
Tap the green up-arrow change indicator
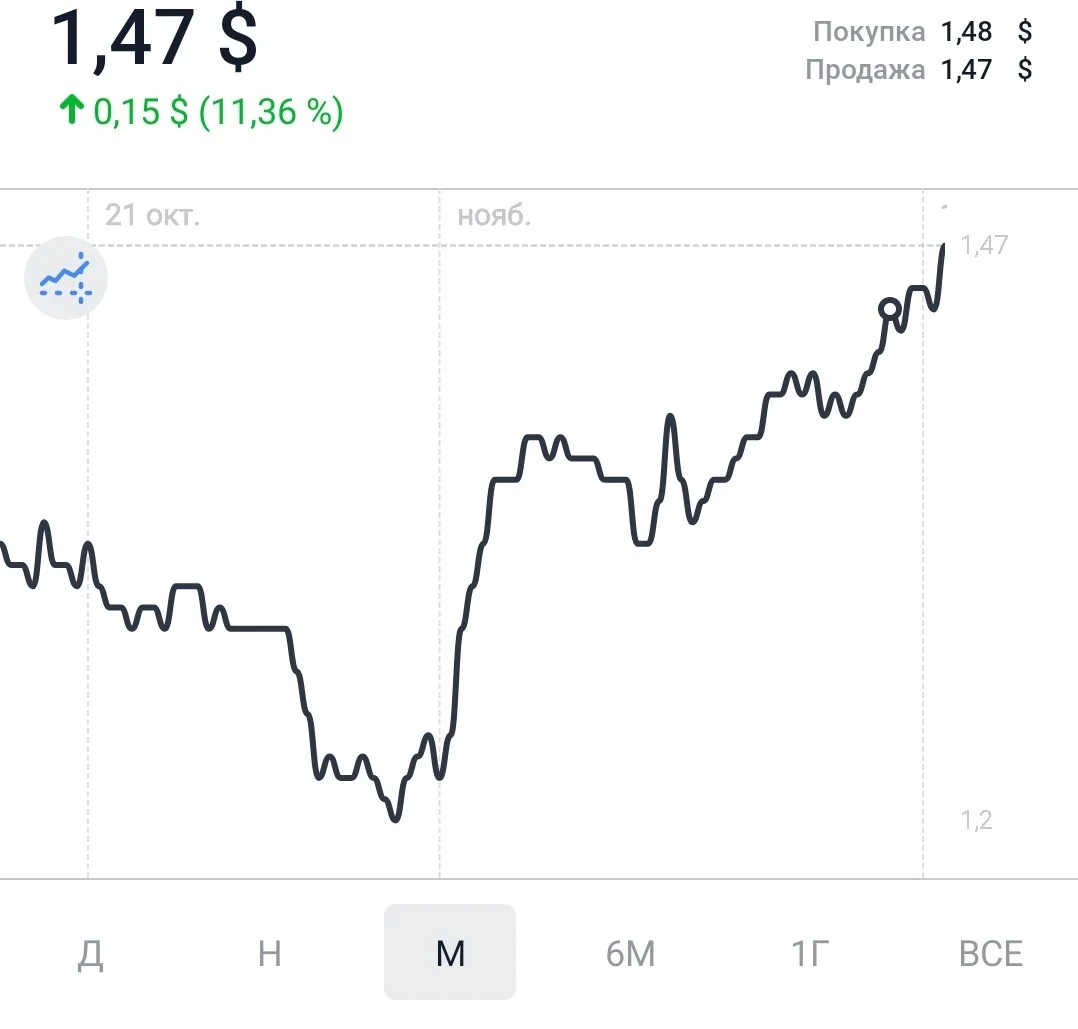[72, 110]
